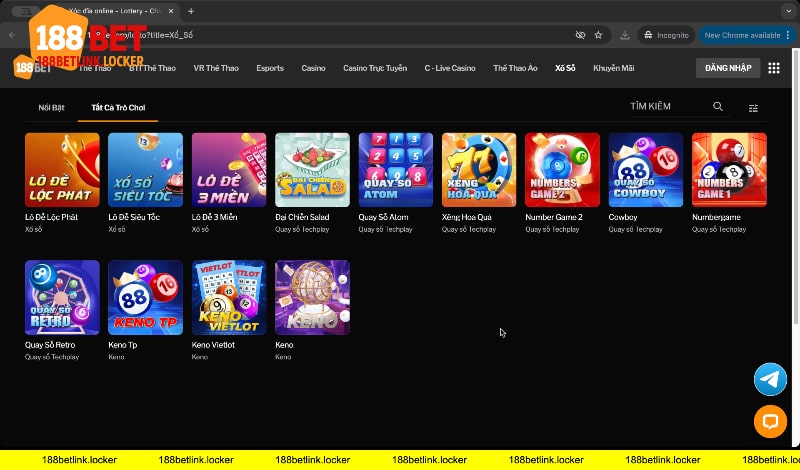Open a new browser tab

tap(191, 11)
